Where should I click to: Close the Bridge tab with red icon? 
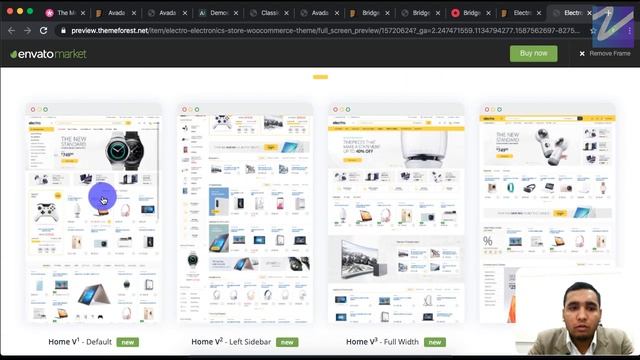click(488, 13)
